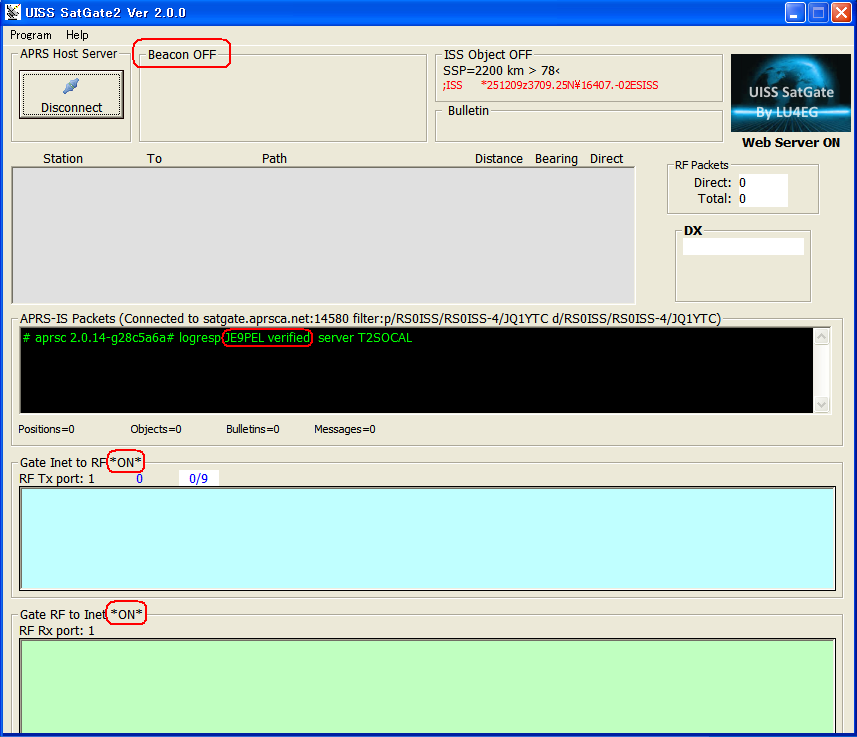The image size is (857, 737).
Task: Click the Station column header
Action: pyautogui.click(x=63, y=159)
